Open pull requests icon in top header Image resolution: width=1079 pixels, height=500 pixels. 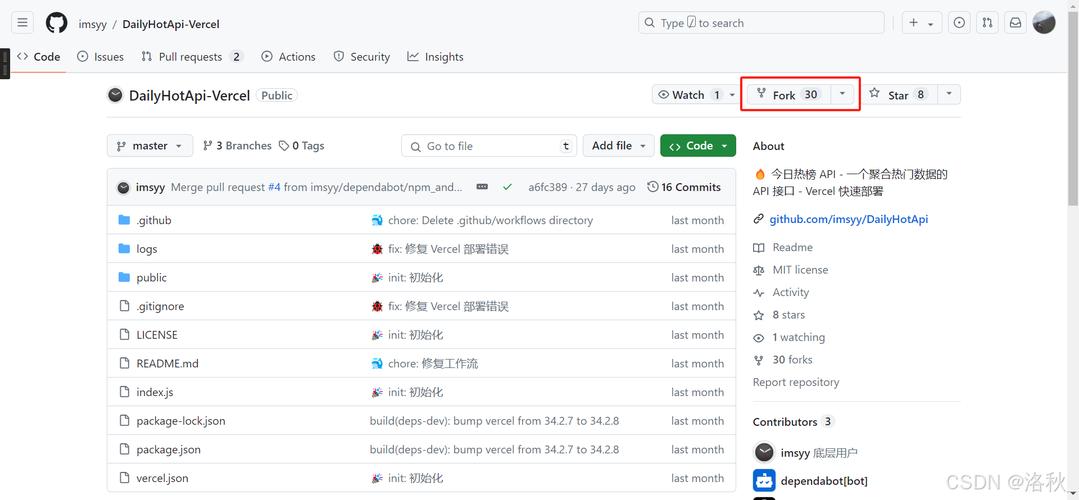[987, 23]
